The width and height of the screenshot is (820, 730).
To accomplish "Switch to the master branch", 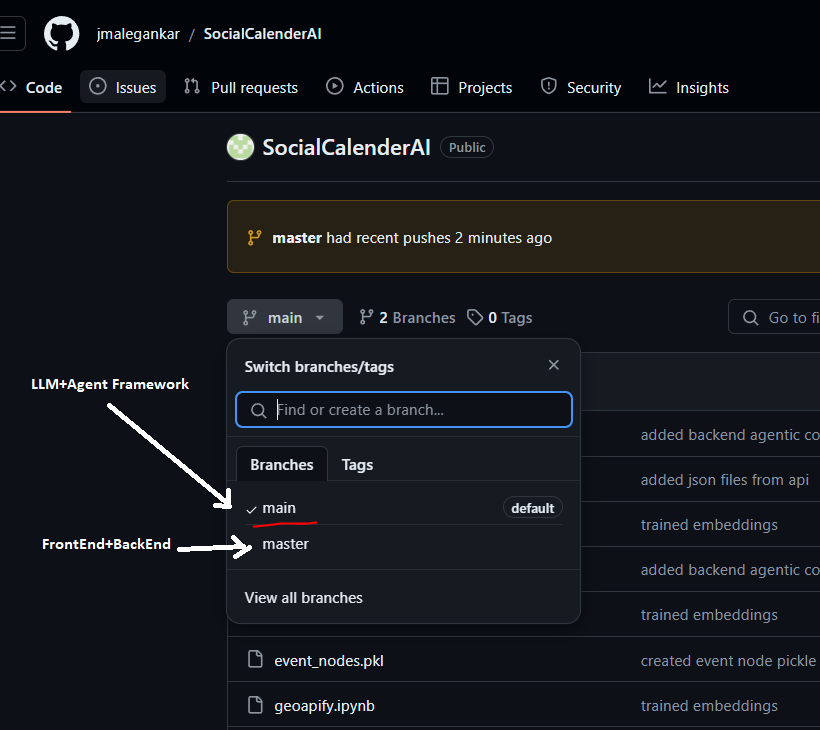I will click(x=404, y=544).
